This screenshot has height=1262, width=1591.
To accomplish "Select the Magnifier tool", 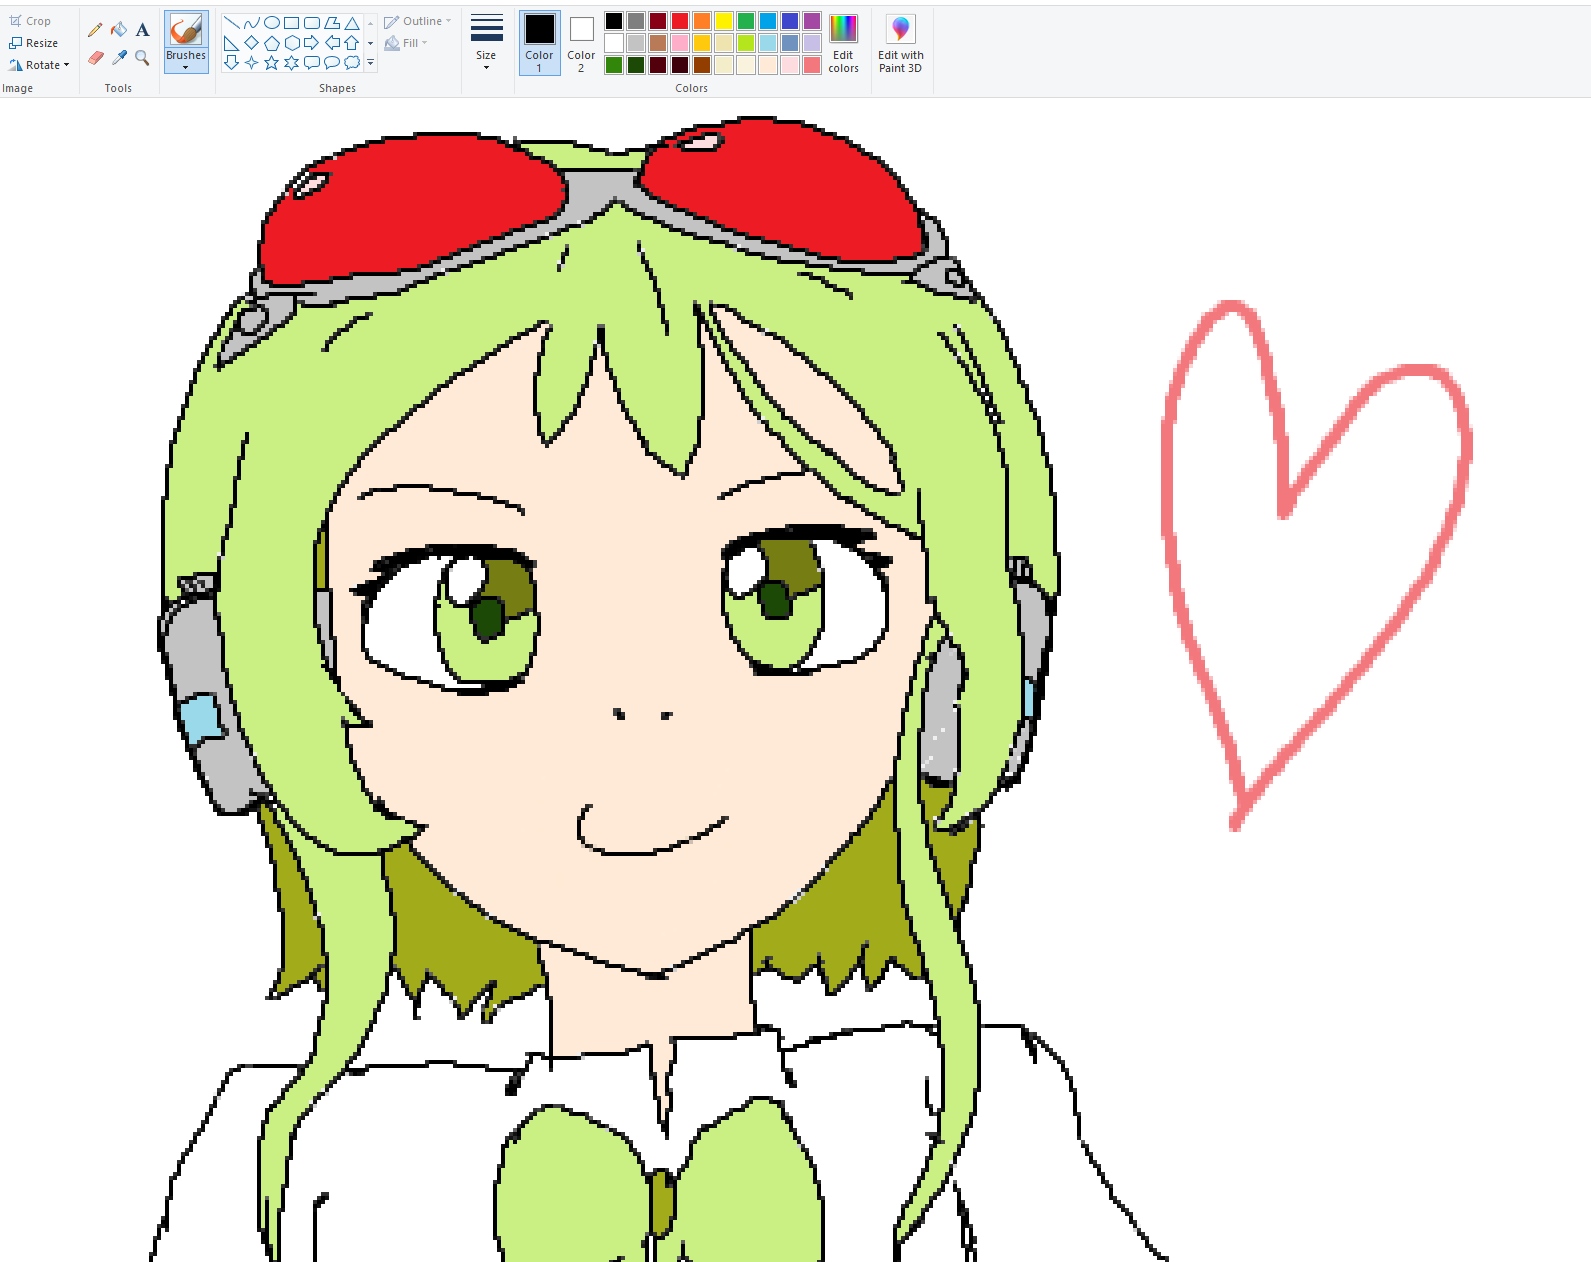I will (x=142, y=58).
